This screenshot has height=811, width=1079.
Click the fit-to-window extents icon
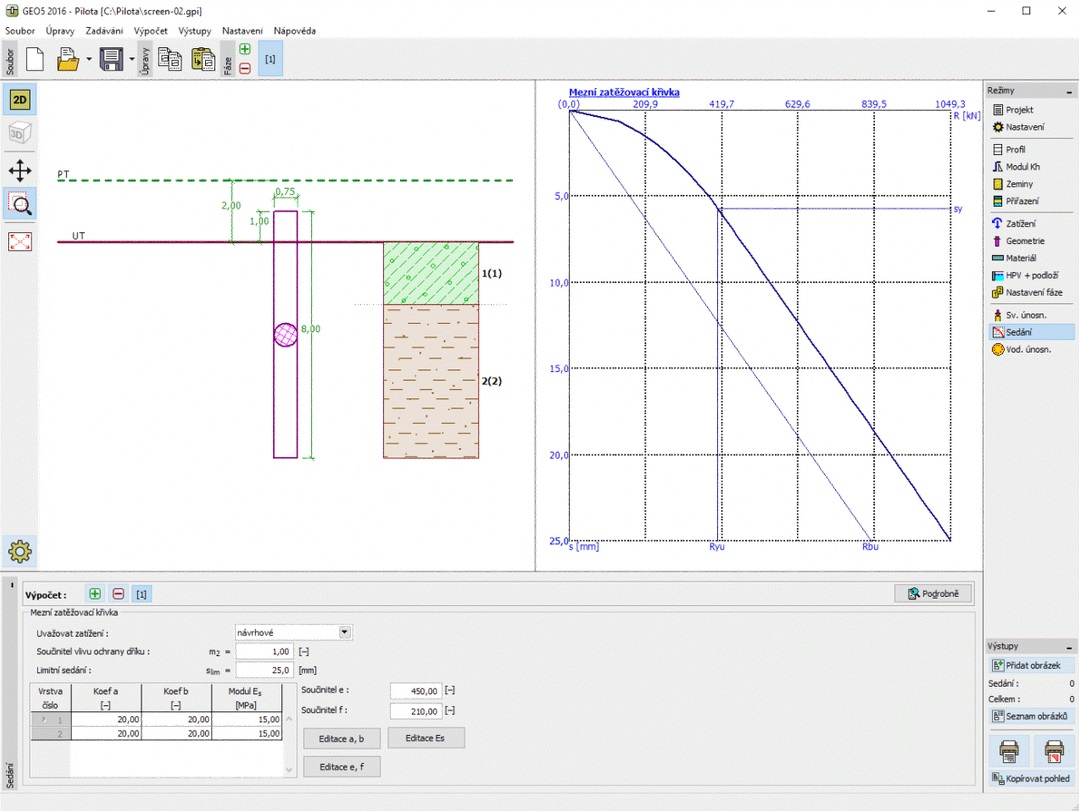20,241
